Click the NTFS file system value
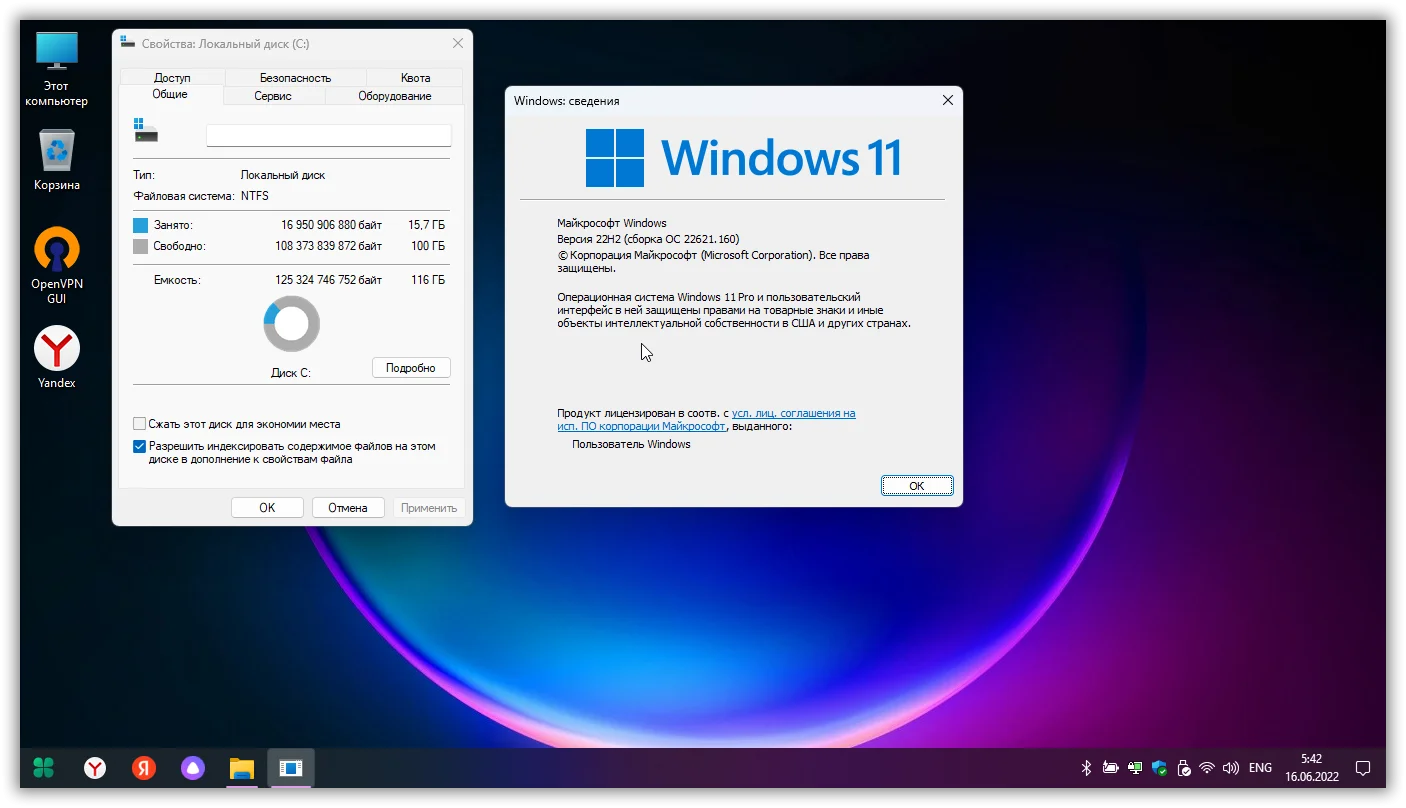 tap(255, 196)
